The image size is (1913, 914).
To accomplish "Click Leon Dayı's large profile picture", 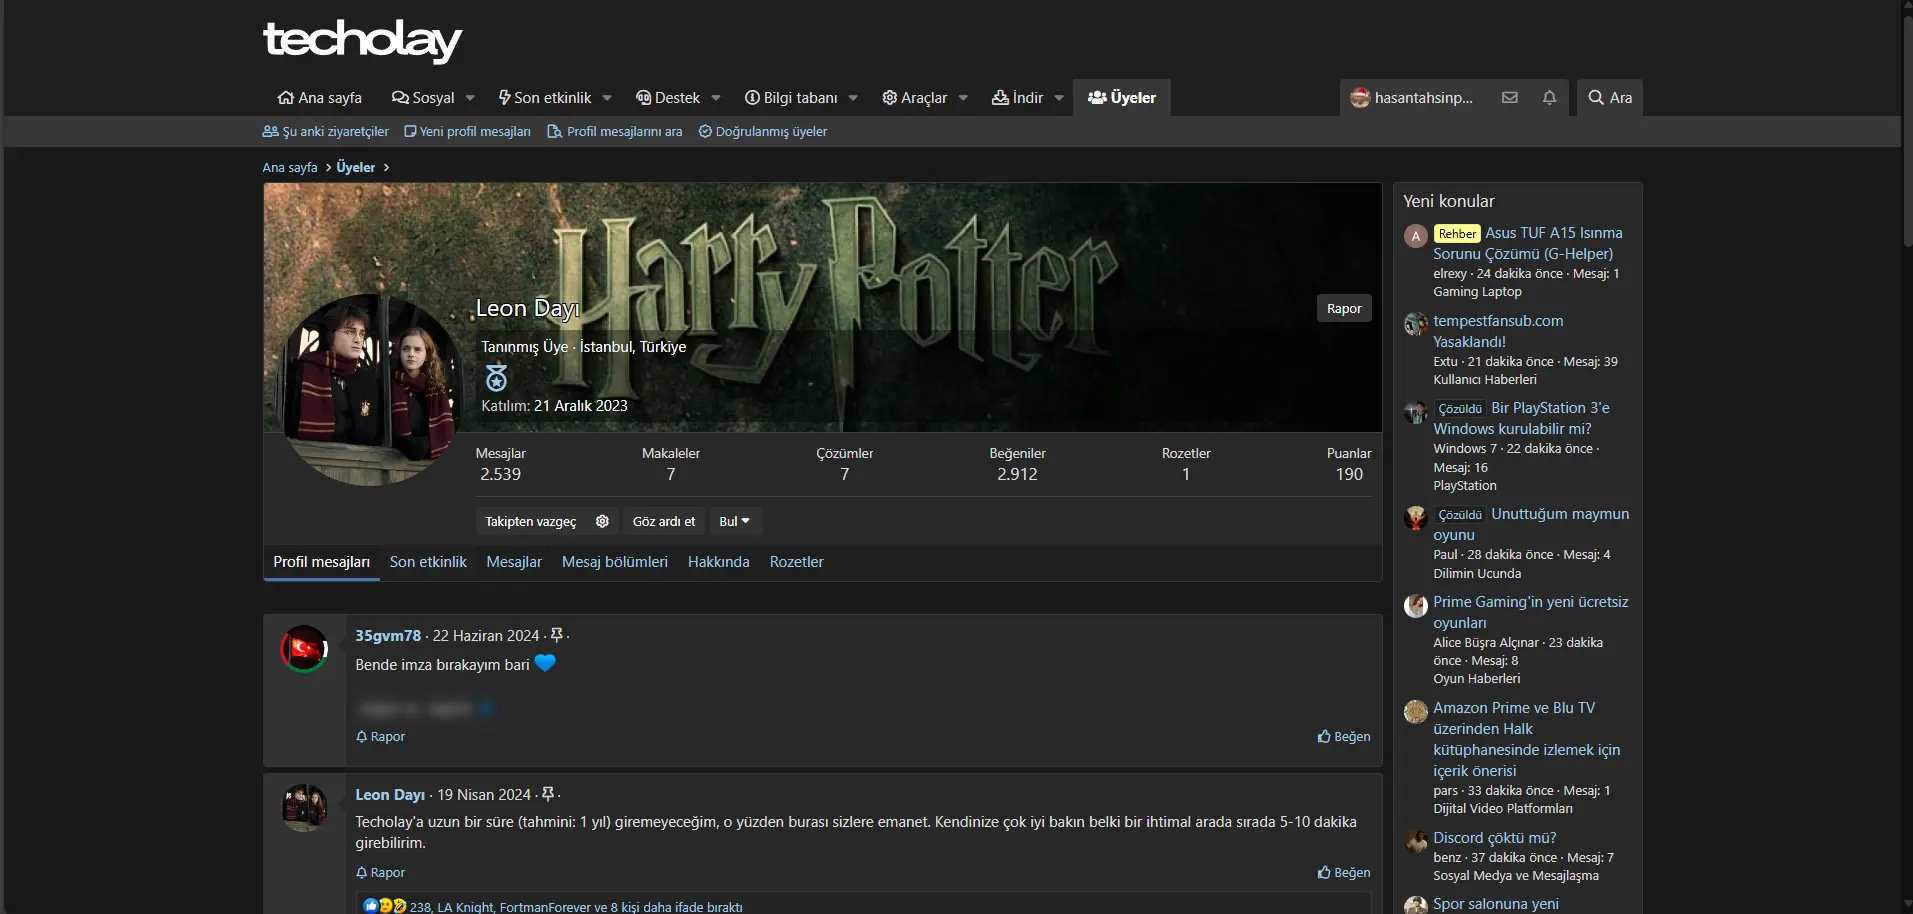I will click(371, 390).
